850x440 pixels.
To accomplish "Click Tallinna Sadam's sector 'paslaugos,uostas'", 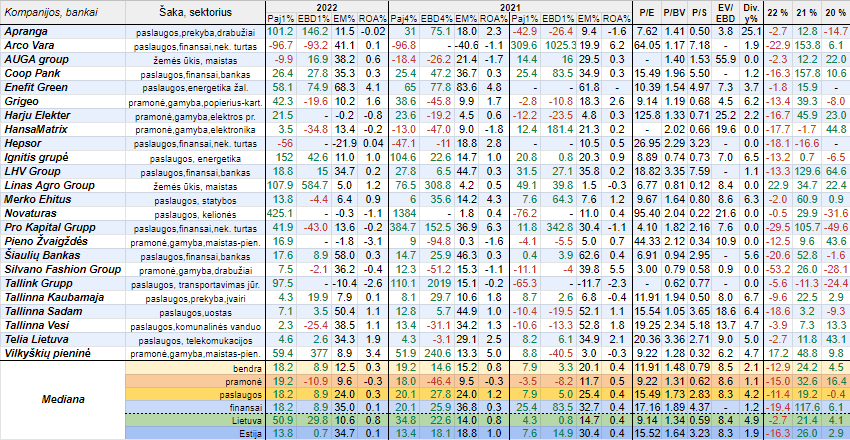I will [x=196, y=312].
